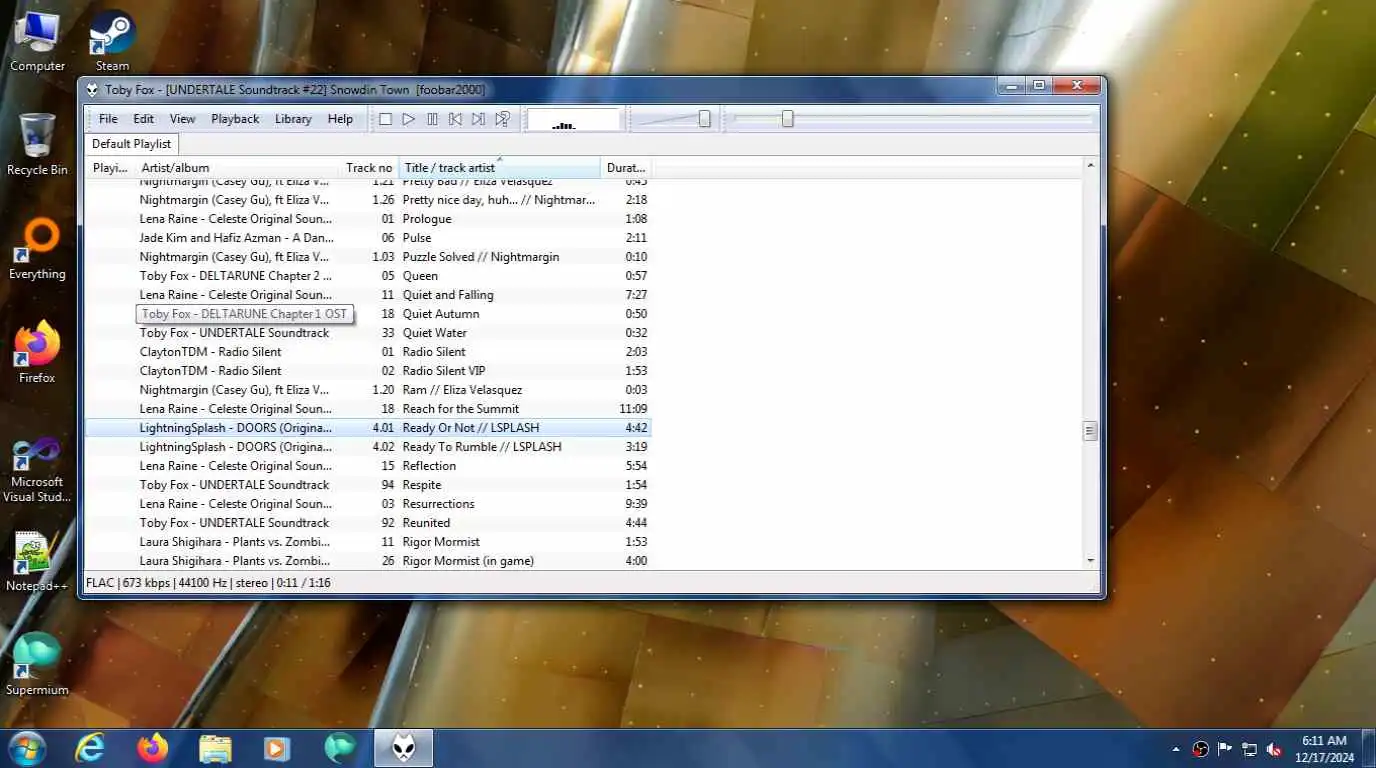Select Ready Or Not // LSPLASH row

click(x=368, y=428)
